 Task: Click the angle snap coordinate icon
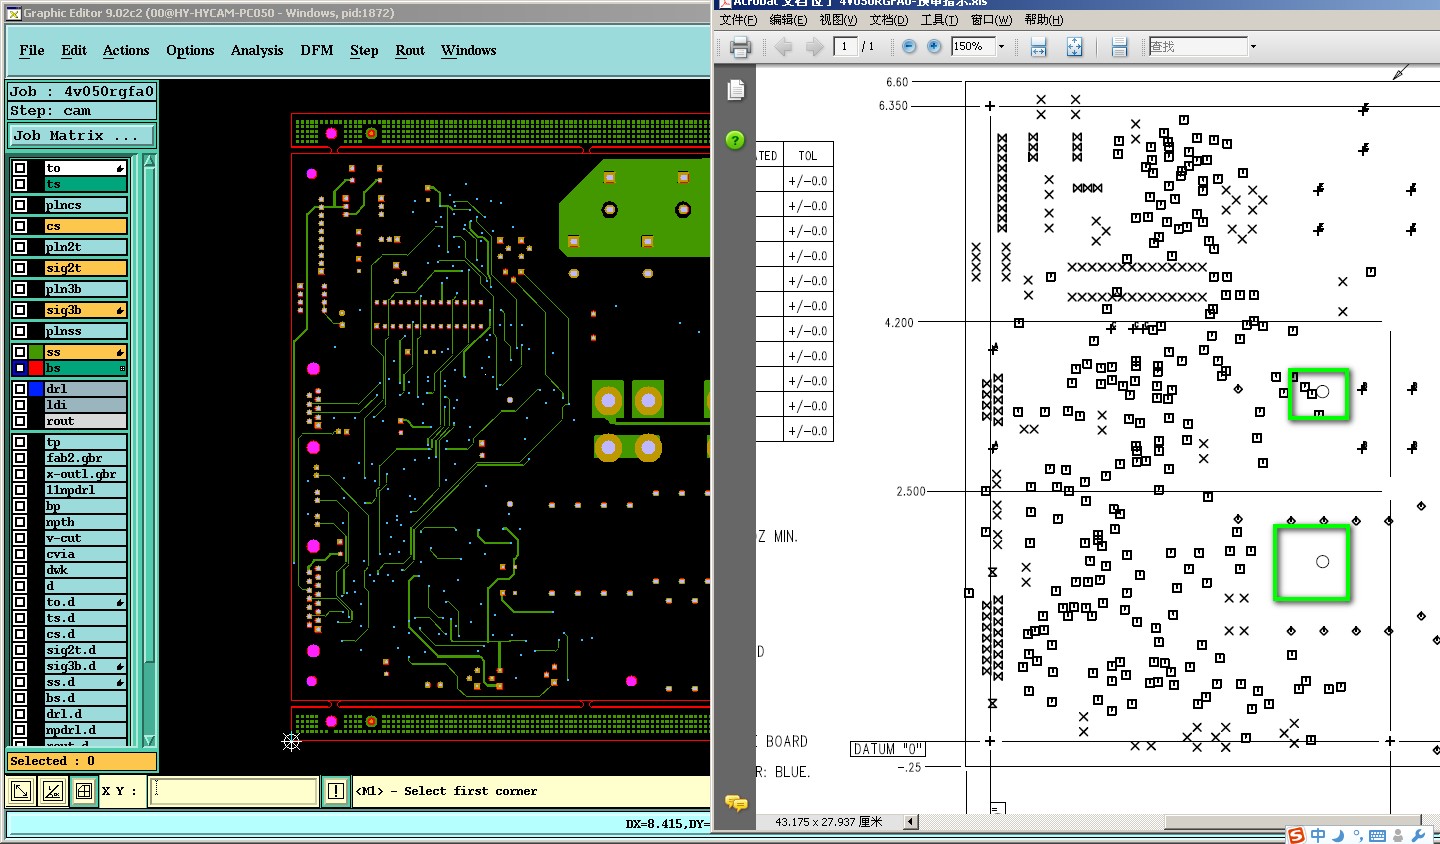(52, 792)
